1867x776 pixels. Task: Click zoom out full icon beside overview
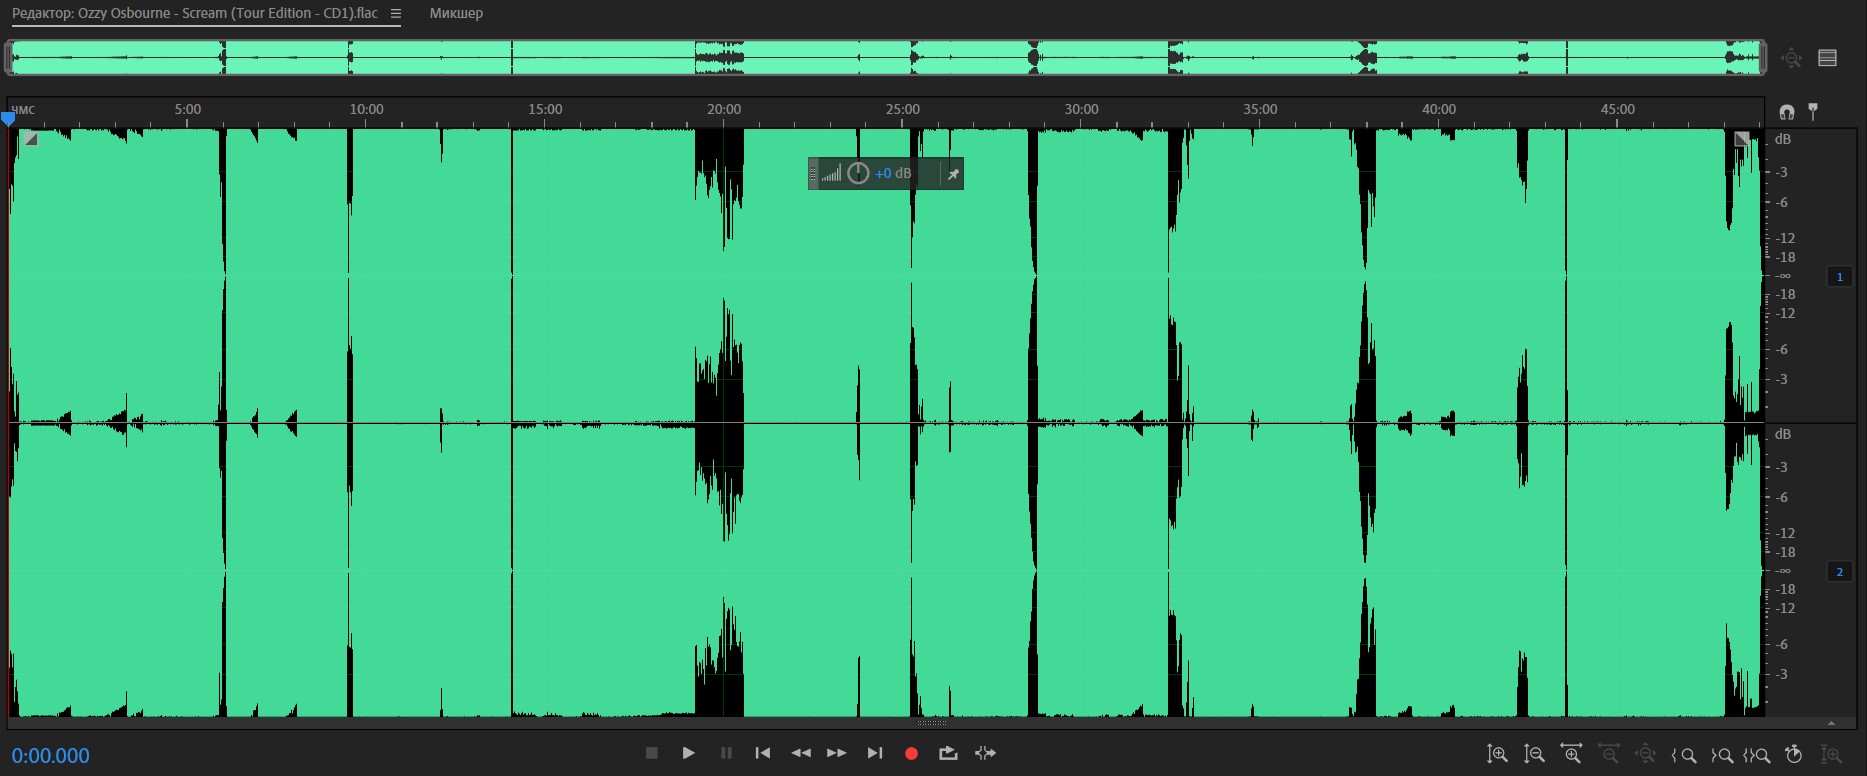click(1791, 58)
